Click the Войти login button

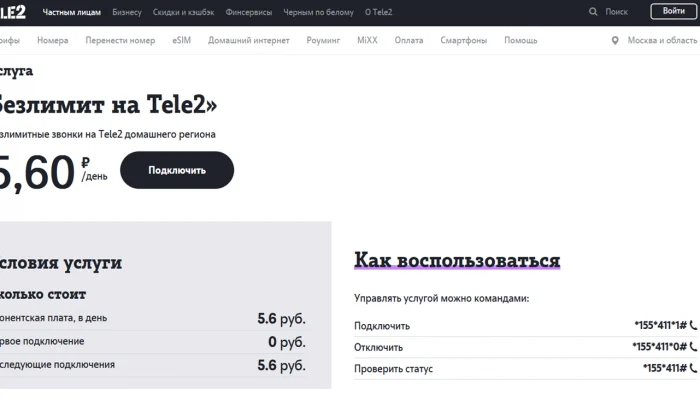pyautogui.click(x=673, y=11)
